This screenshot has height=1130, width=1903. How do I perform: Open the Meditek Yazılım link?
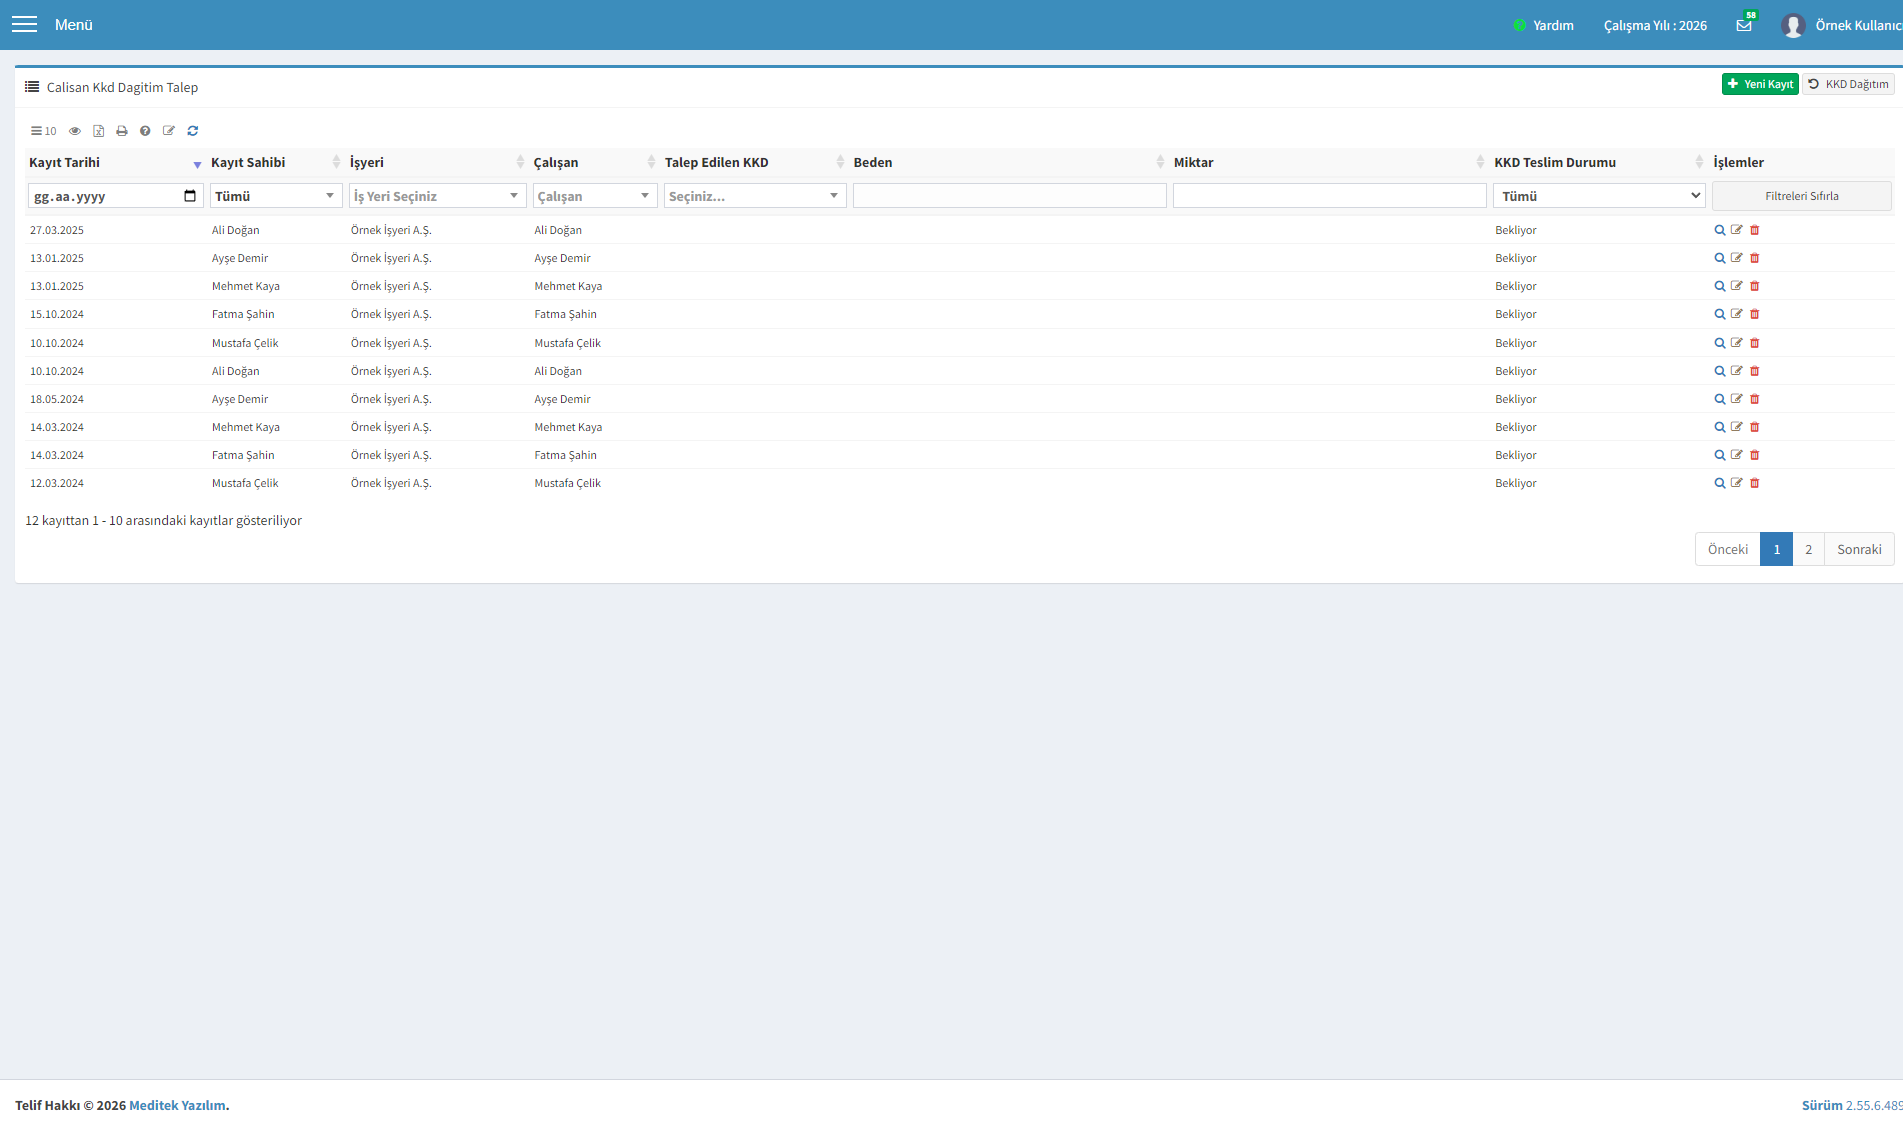coord(177,1105)
